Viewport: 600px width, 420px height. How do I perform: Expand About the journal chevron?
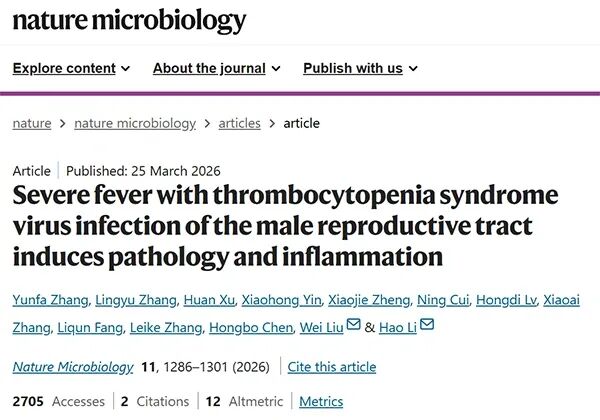(276, 69)
